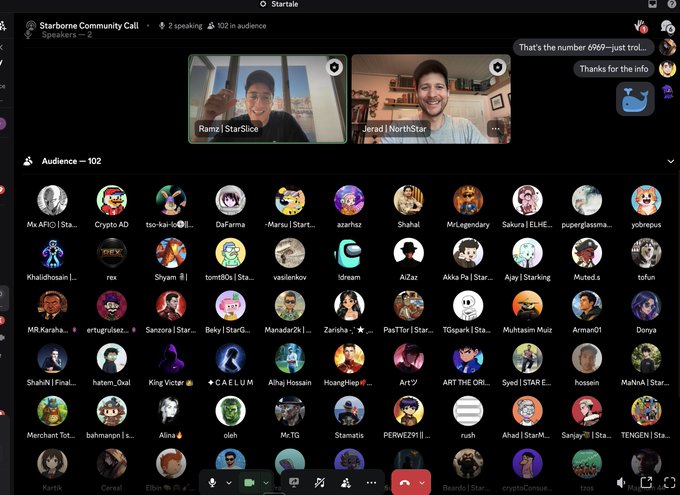Click the rex avatar
The height and width of the screenshot is (495, 680).
[x=111, y=252]
